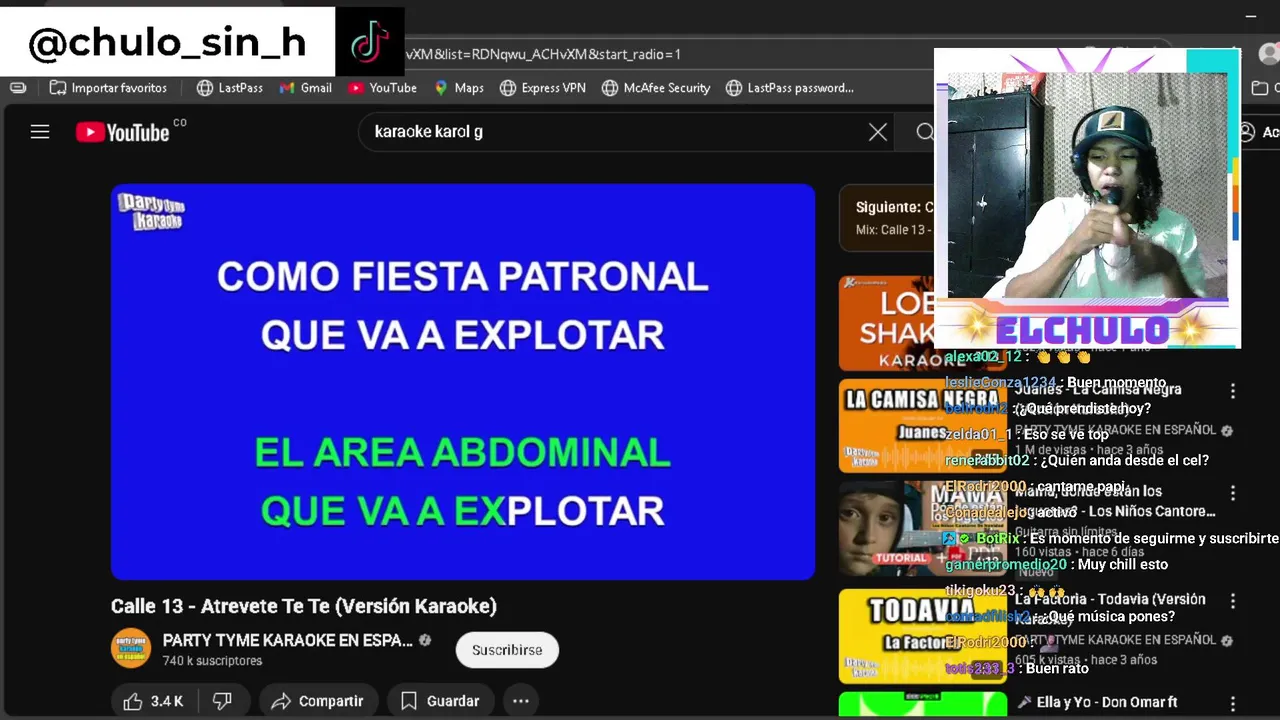Open PARTY TYME KARAOKE EN ESPA... channel link

[288, 640]
